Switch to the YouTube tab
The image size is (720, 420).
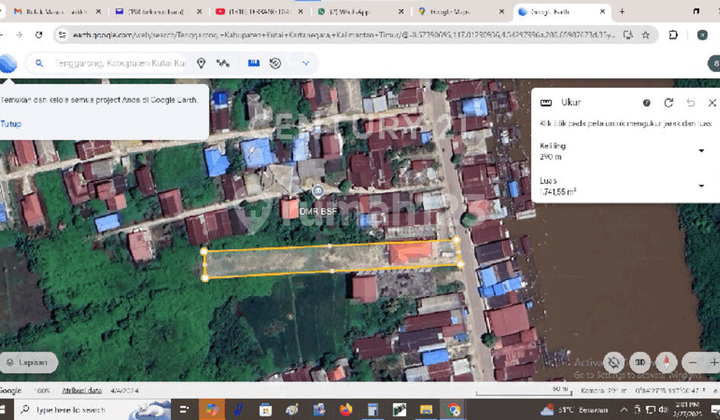[260, 11]
